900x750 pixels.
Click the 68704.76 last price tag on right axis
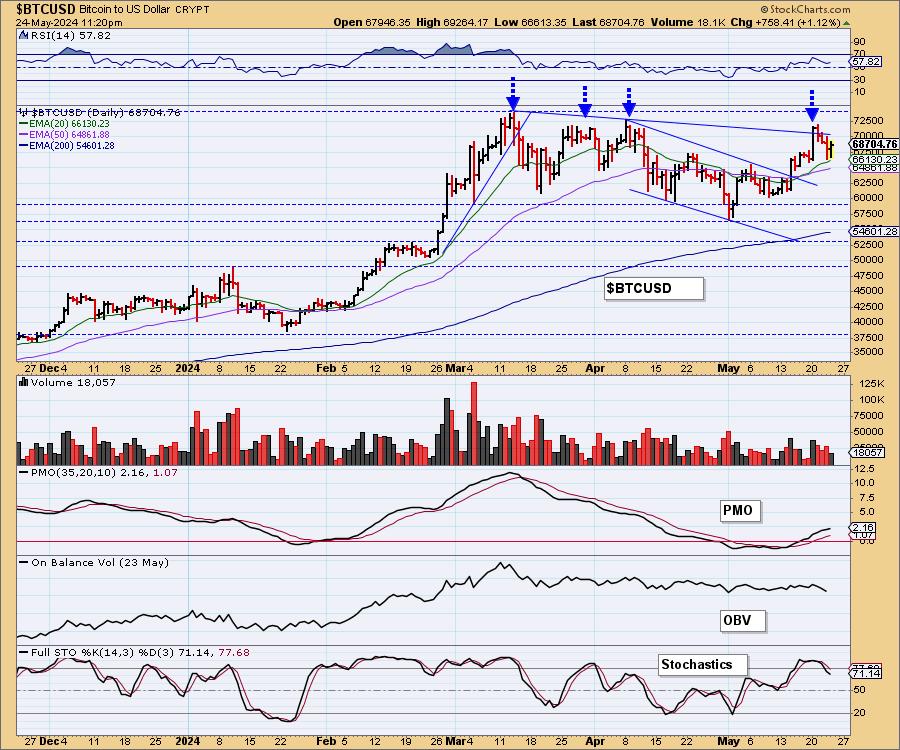point(874,144)
